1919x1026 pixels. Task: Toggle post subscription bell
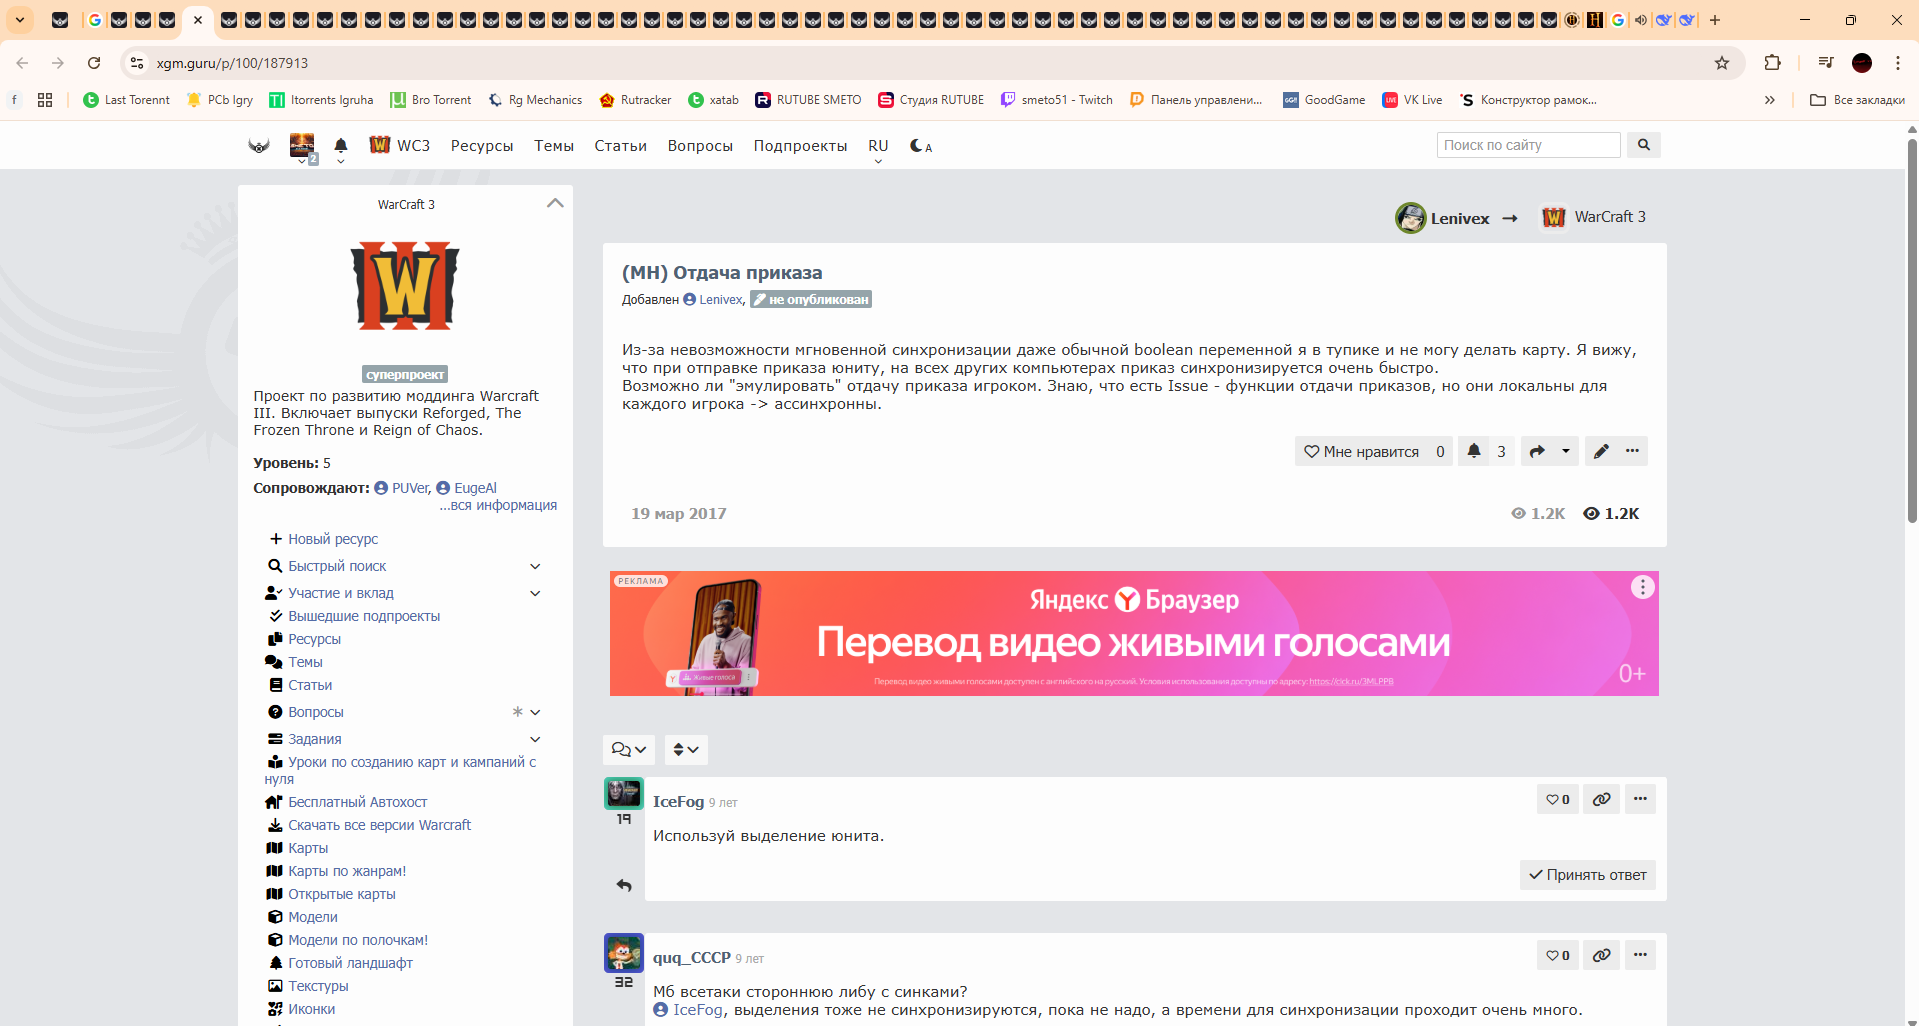point(1473,451)
